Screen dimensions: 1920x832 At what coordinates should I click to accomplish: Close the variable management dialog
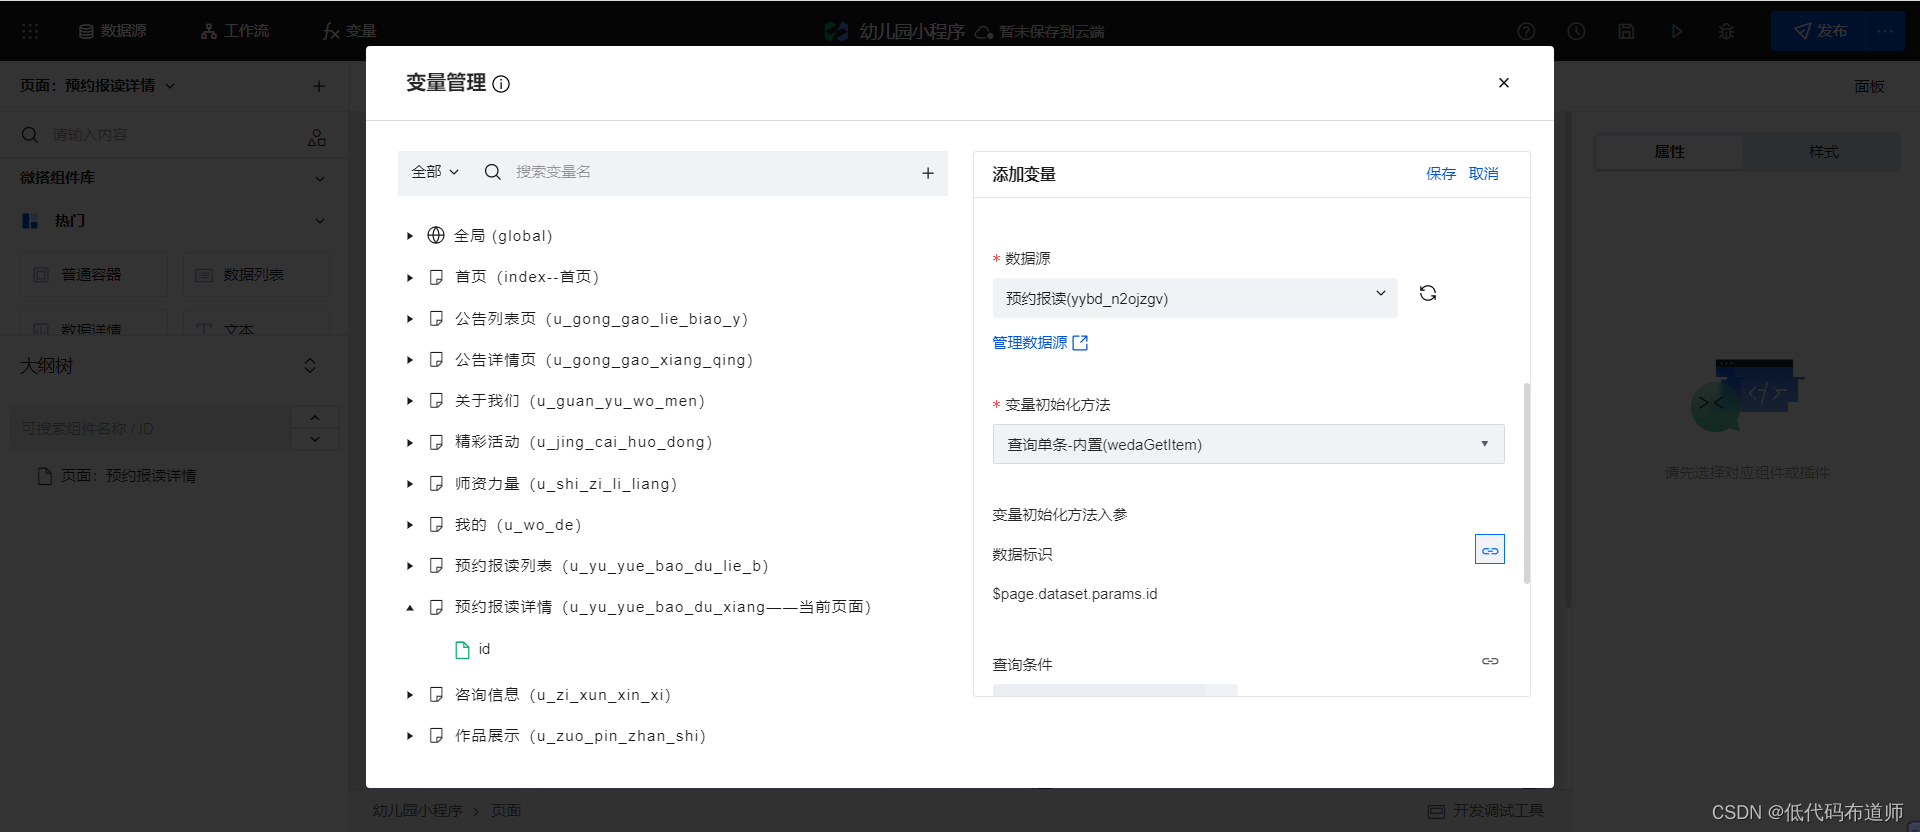coord(1503,83)
